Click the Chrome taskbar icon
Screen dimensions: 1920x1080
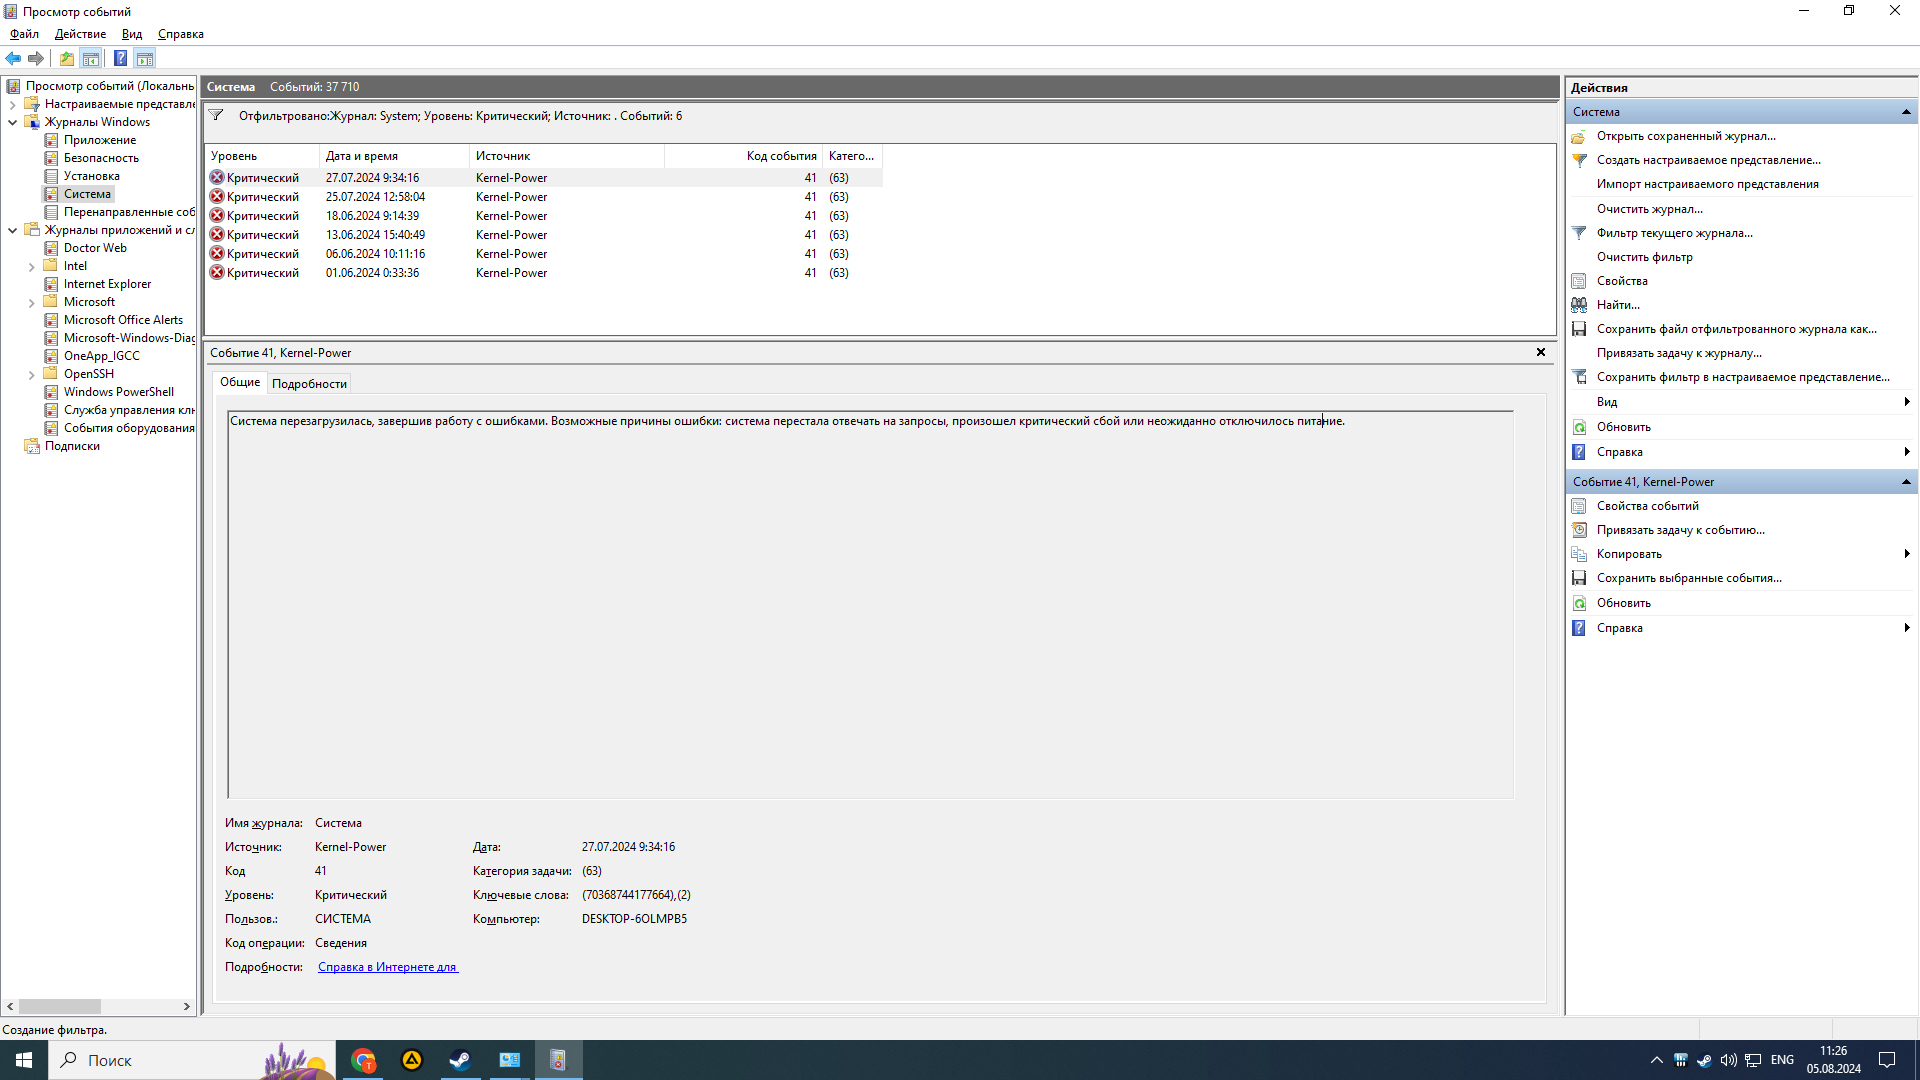364,1060
